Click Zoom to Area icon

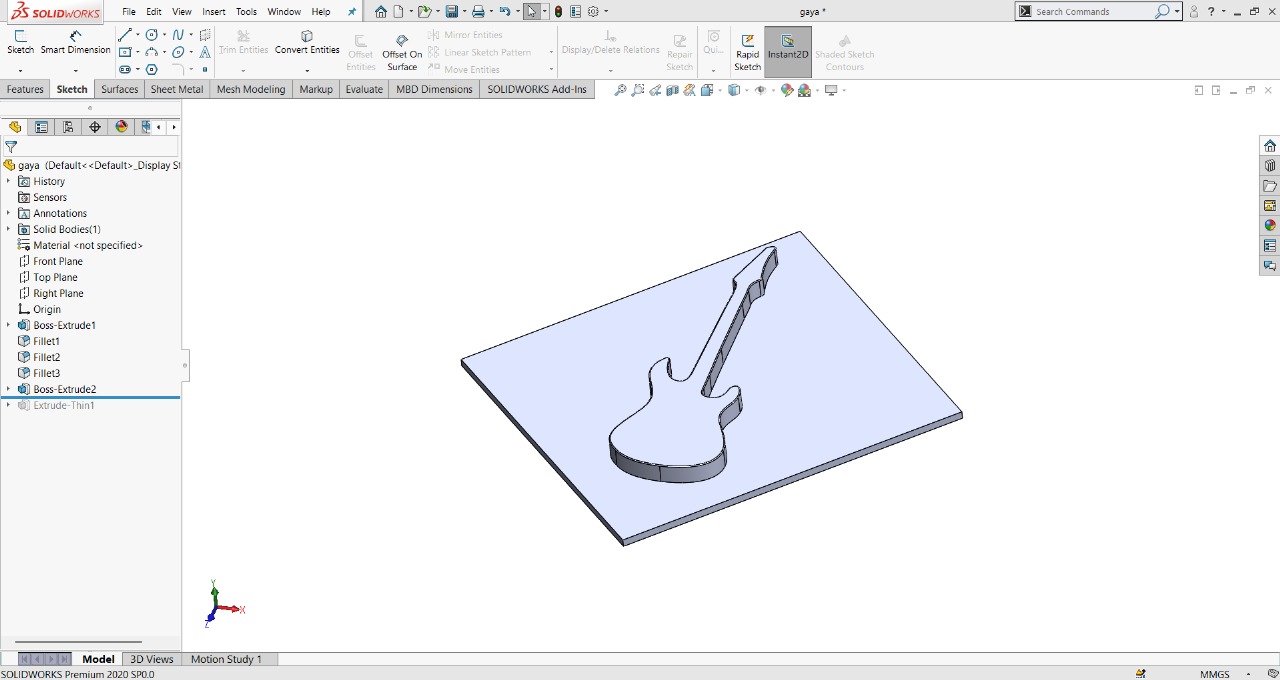pos(638,90)
